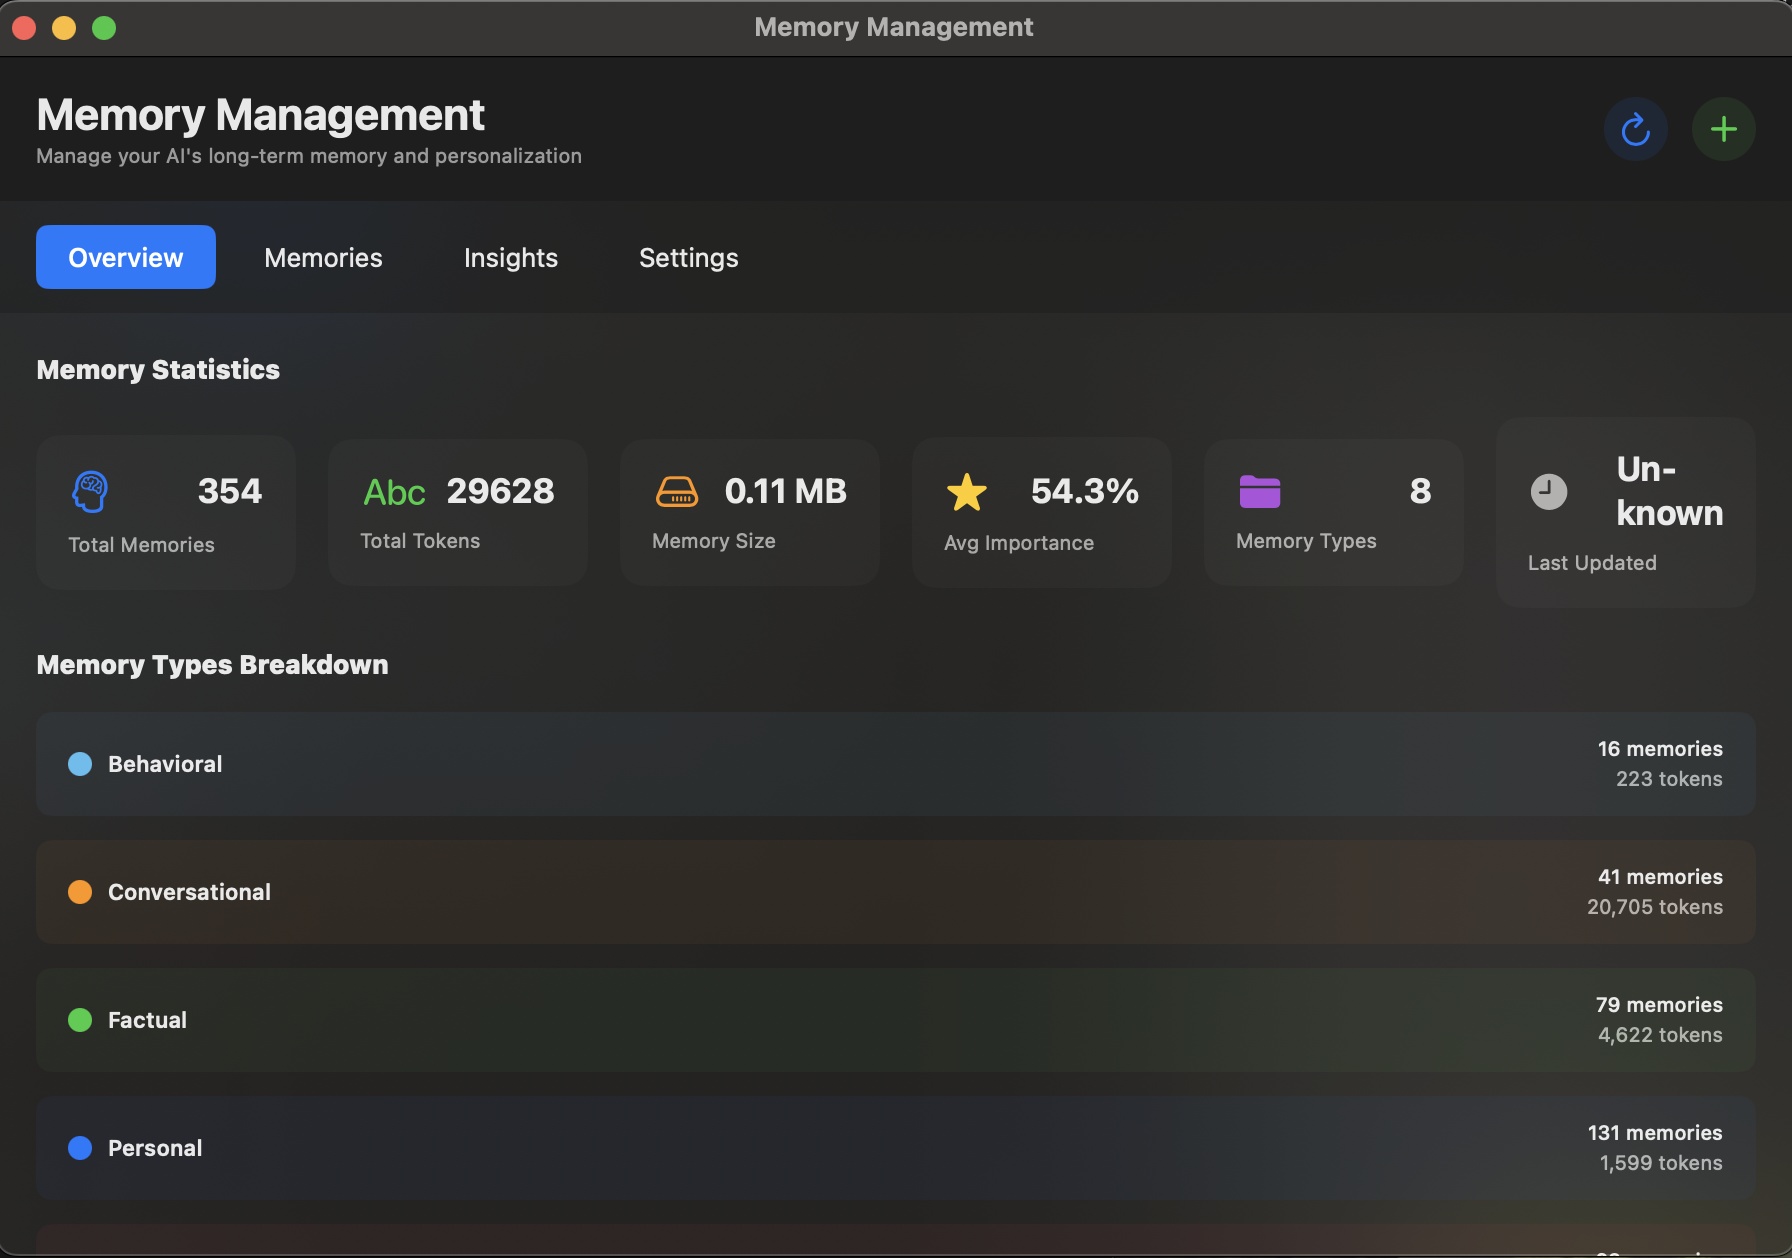
Task: Click the blue refresh icon
Action: click(x=1635, y=129)
